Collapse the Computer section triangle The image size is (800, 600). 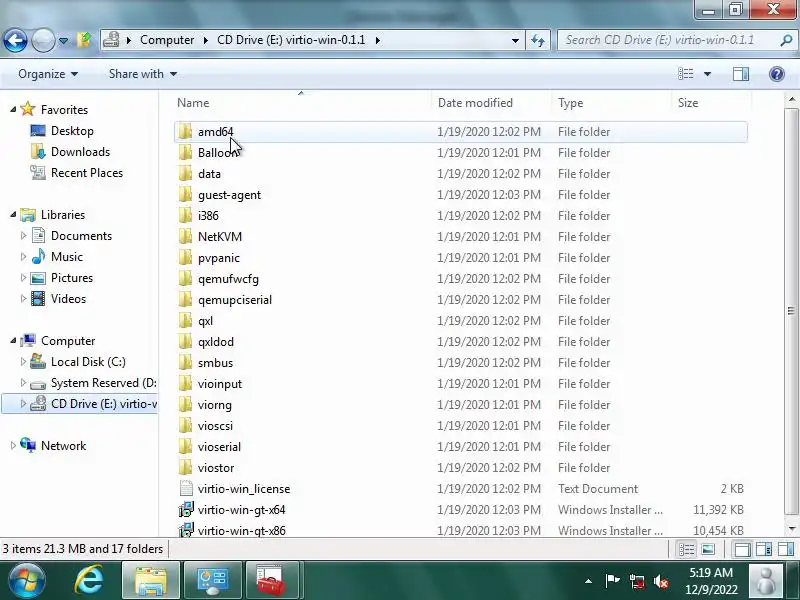tap(13, 341)
